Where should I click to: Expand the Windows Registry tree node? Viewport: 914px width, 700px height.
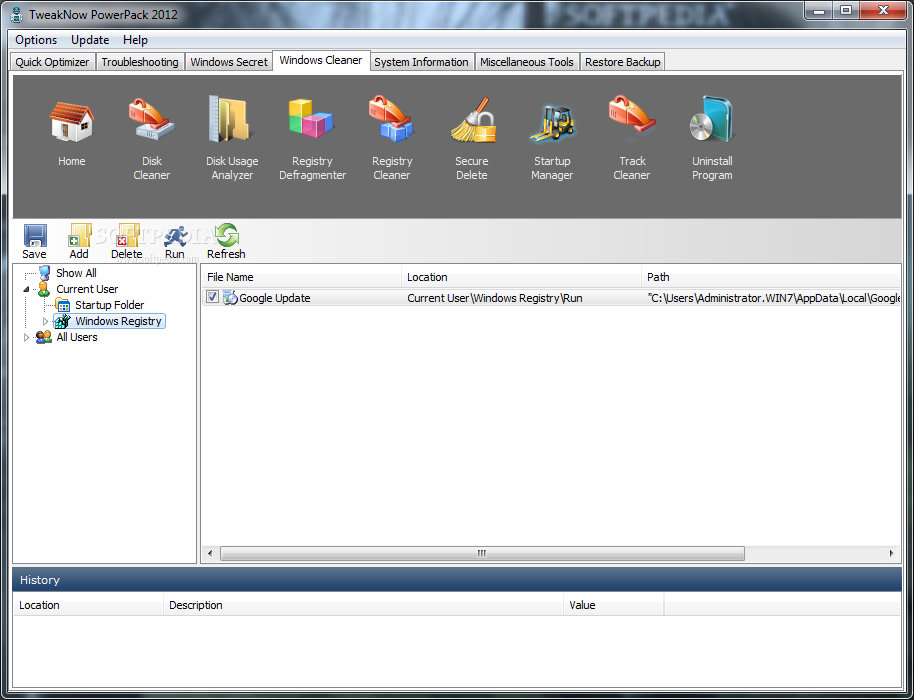pos(45,321)
